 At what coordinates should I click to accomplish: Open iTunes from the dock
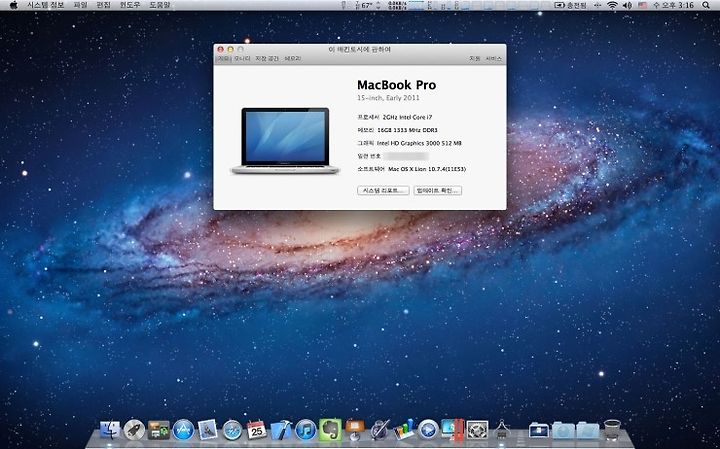click(306, 430)
